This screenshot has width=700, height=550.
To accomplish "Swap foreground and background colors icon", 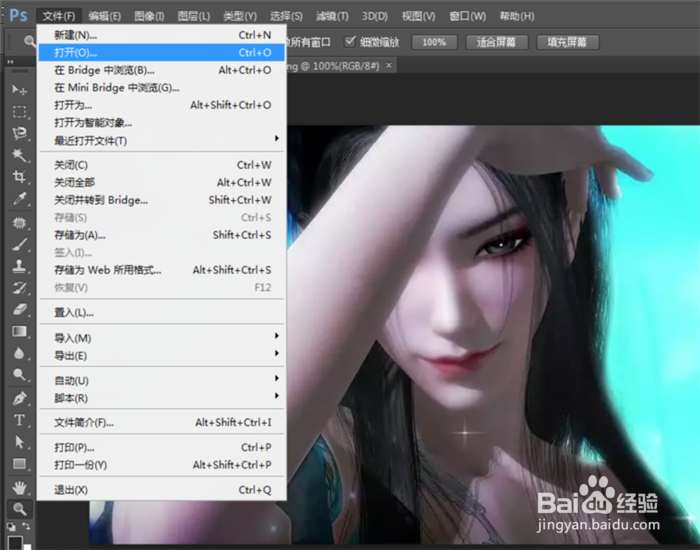I will point(26,526).
